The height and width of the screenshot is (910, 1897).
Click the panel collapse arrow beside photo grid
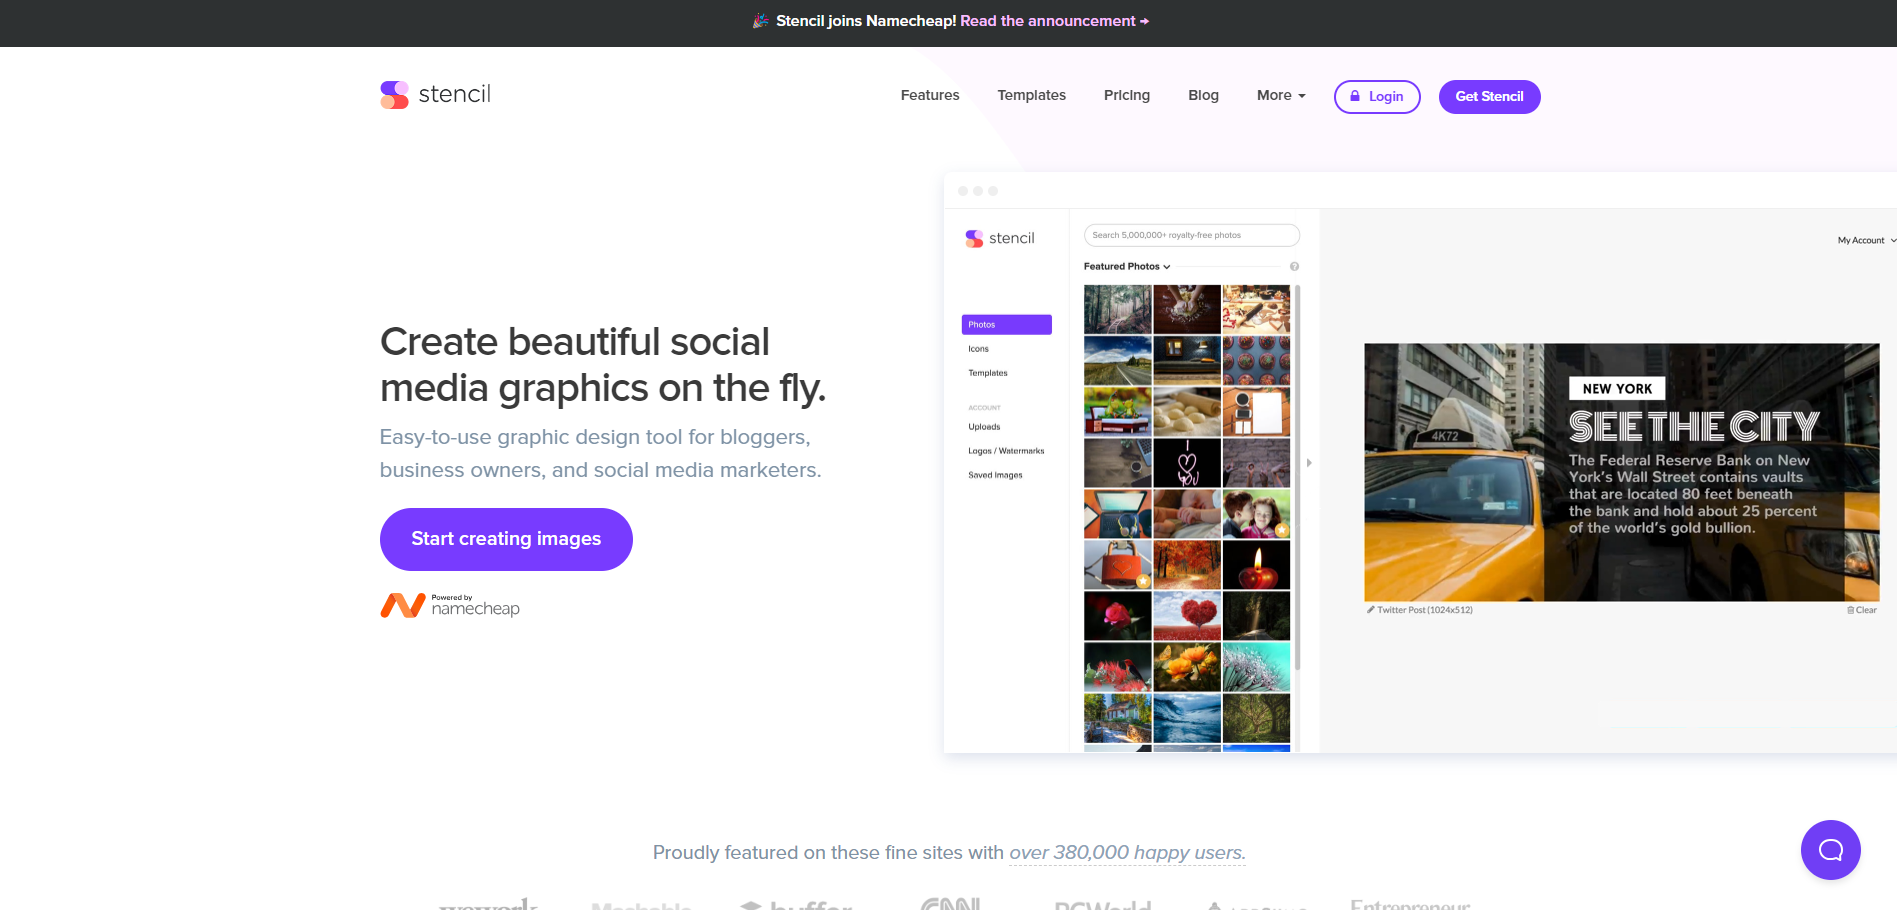tap(1308, 463)
